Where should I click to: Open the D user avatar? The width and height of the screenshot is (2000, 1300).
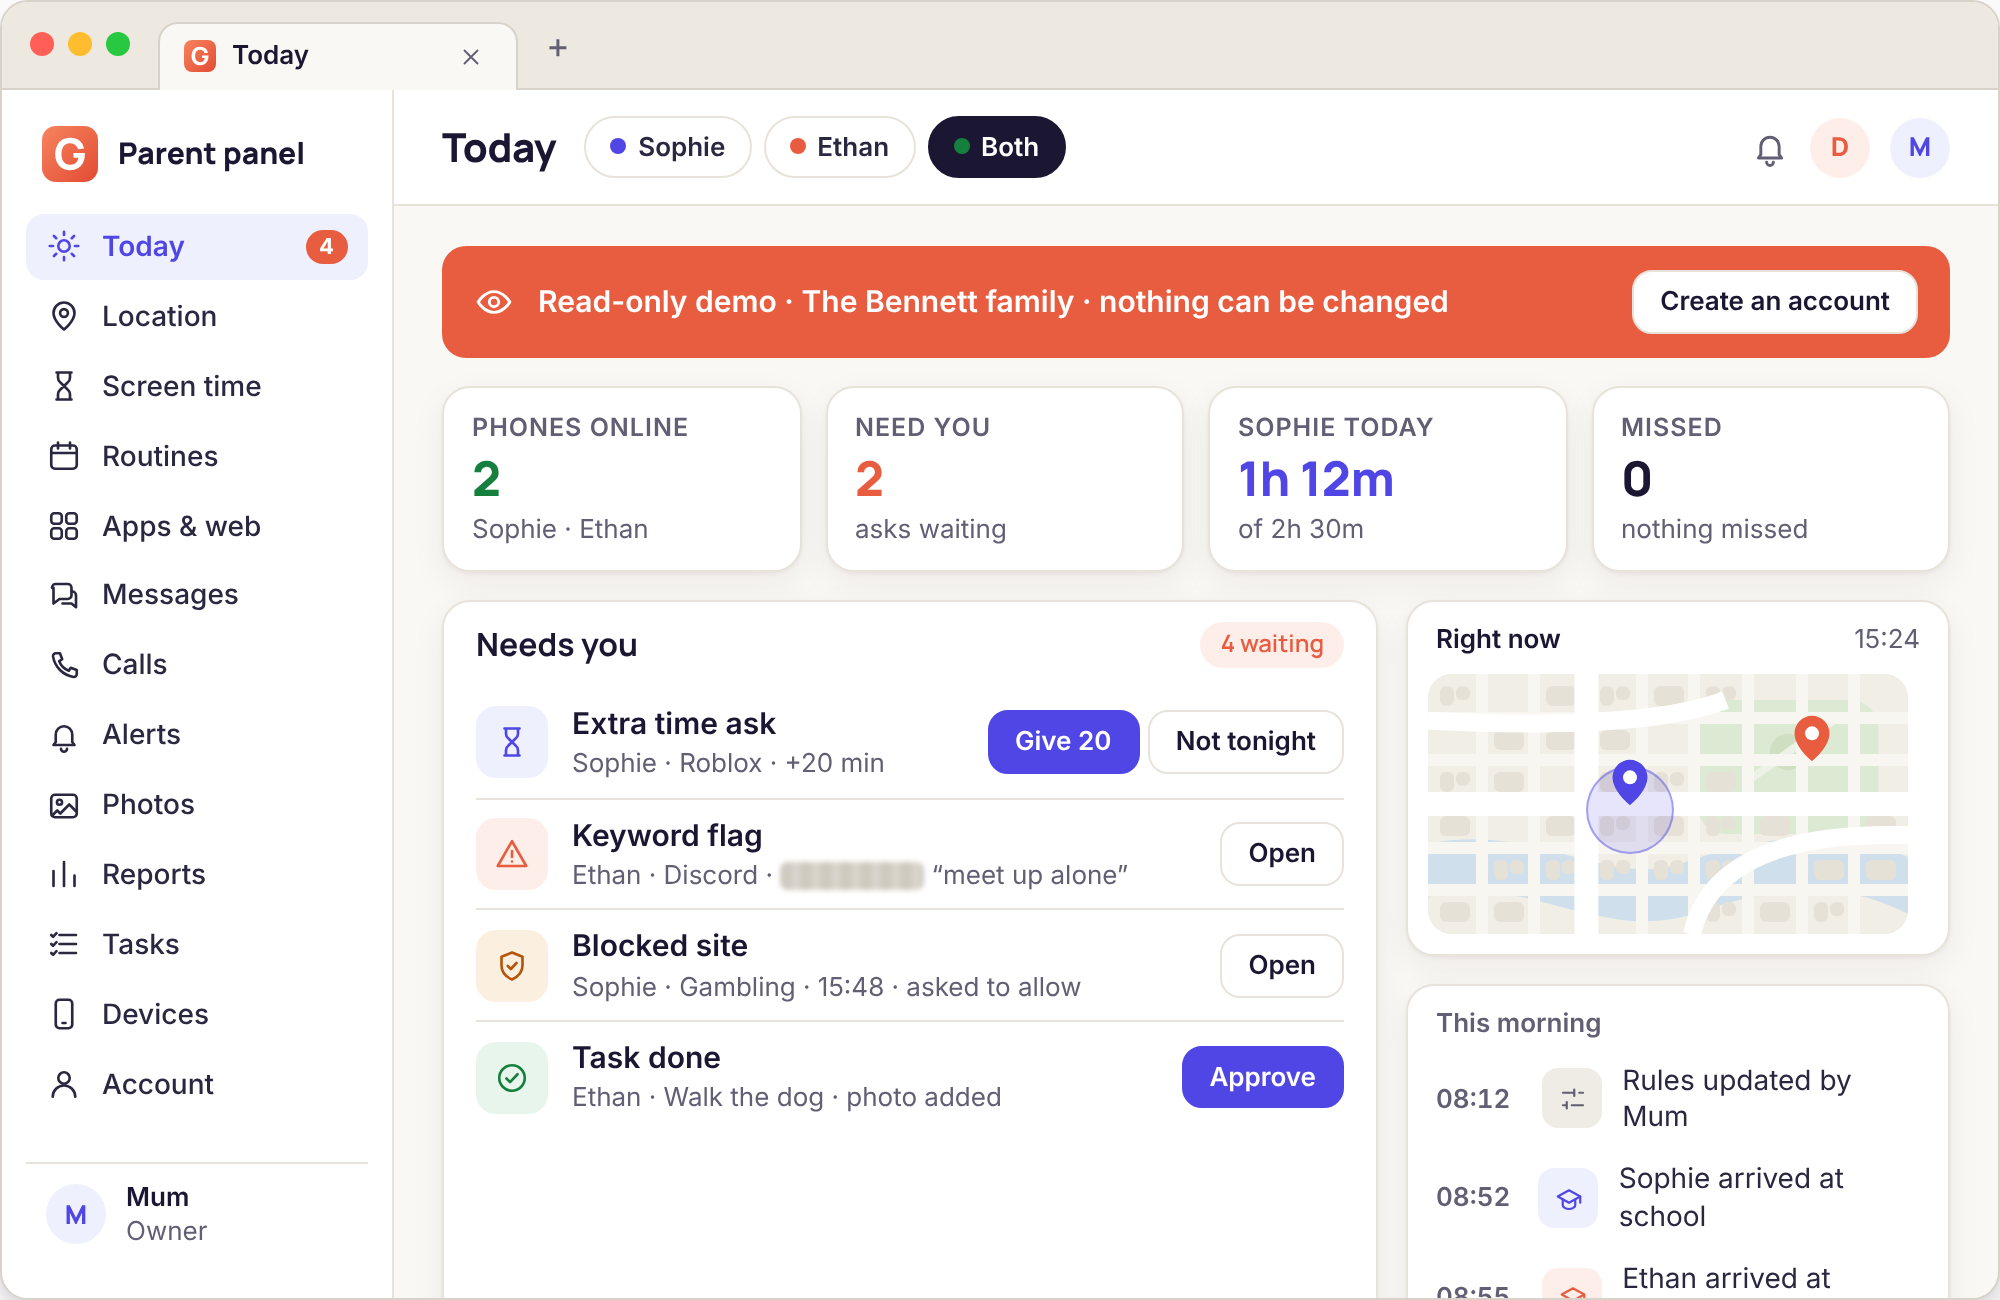[1839, 147]
